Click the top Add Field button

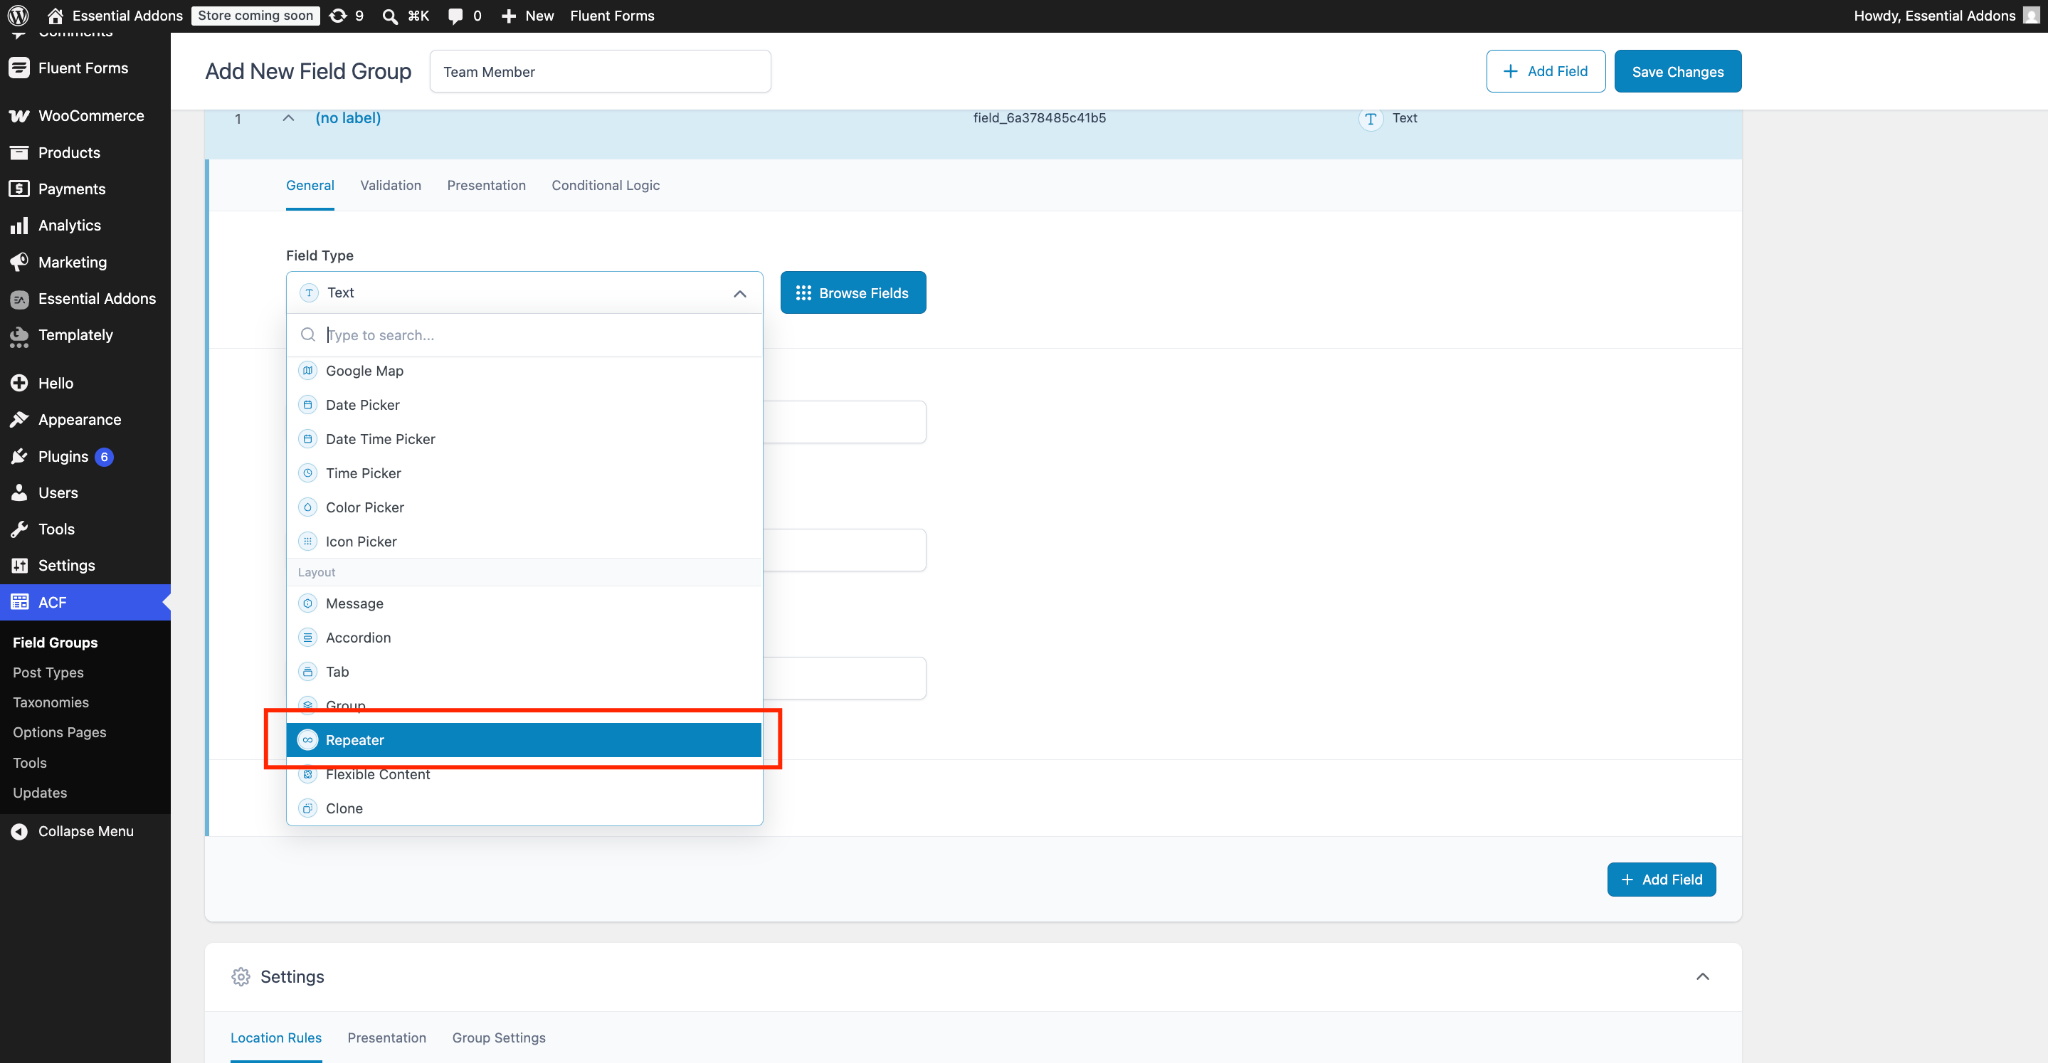(1546, 72)
